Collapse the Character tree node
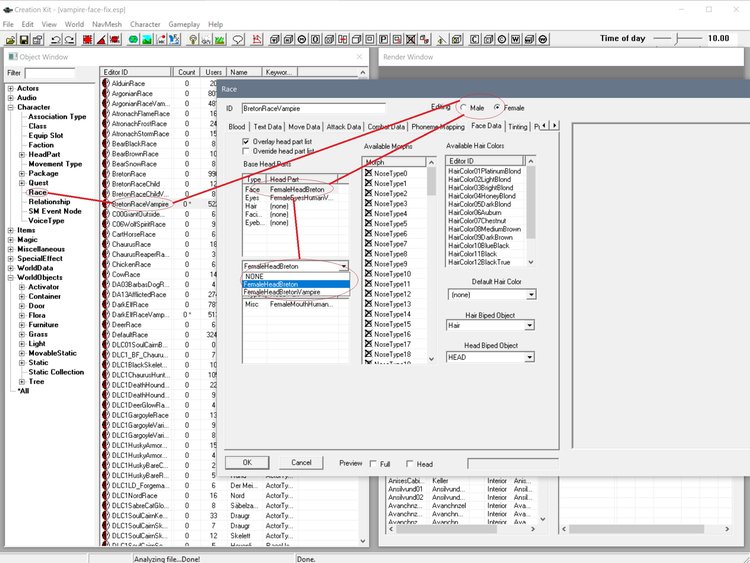Screen dimensions: 750x563 click(x=11, y=107)
